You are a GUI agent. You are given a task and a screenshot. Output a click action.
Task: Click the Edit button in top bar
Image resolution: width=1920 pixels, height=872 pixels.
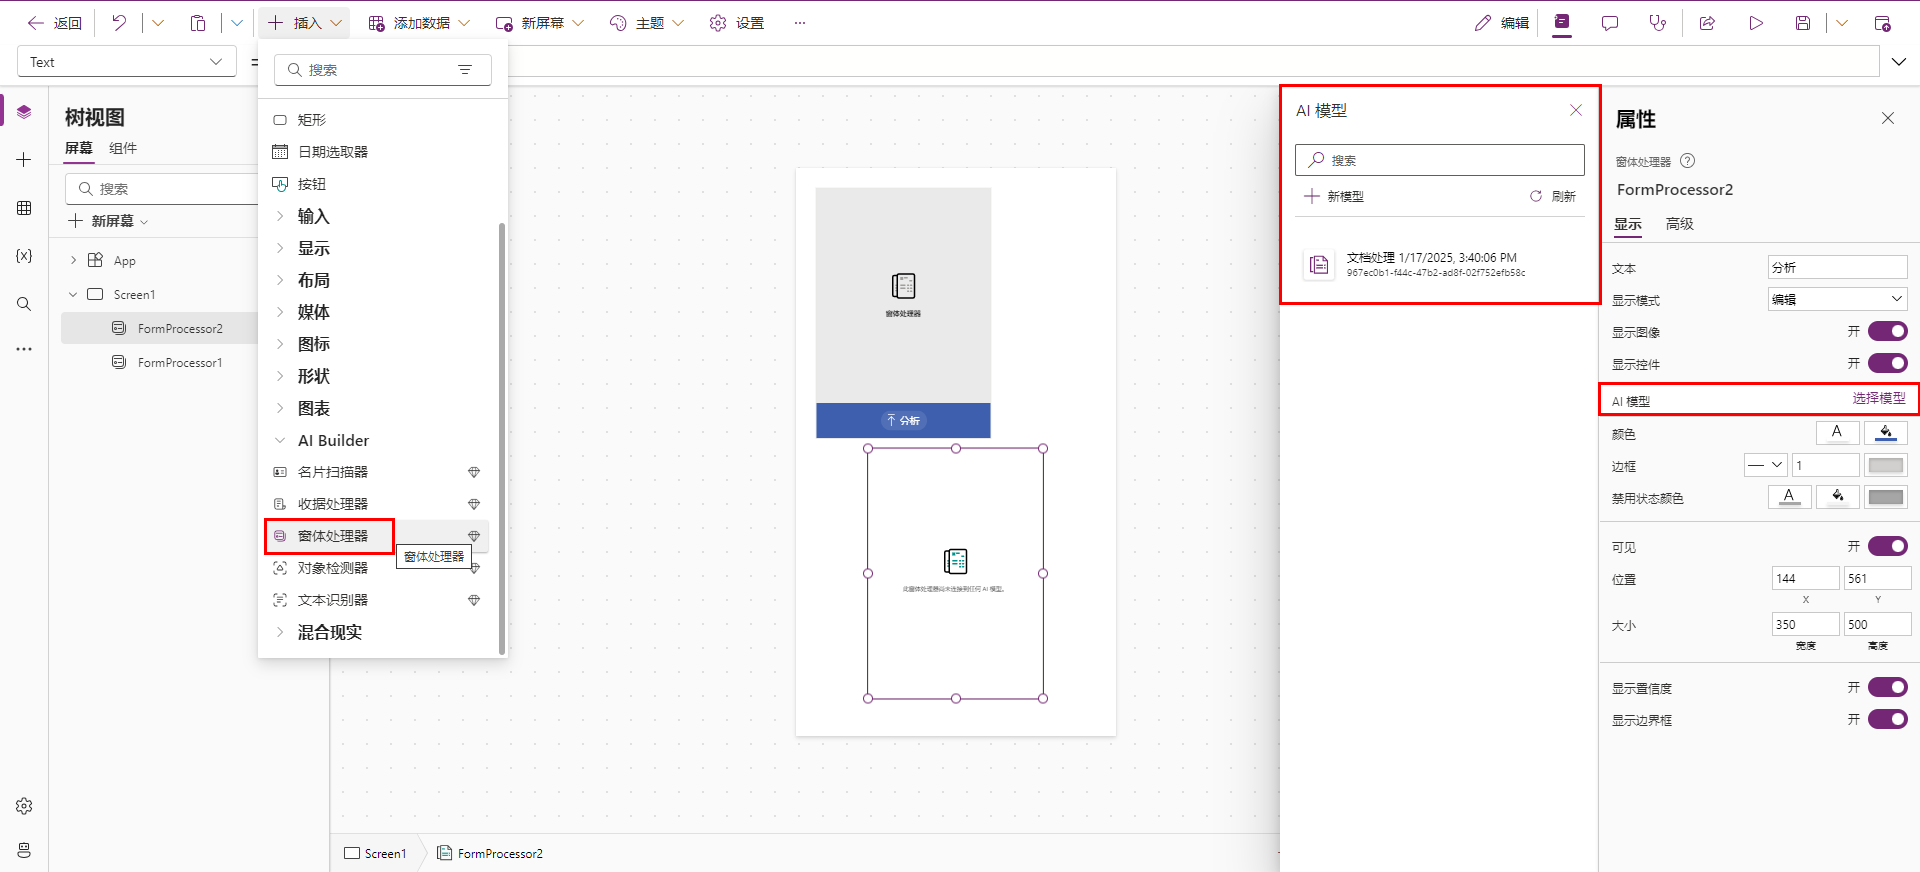tap(1502, 23)
